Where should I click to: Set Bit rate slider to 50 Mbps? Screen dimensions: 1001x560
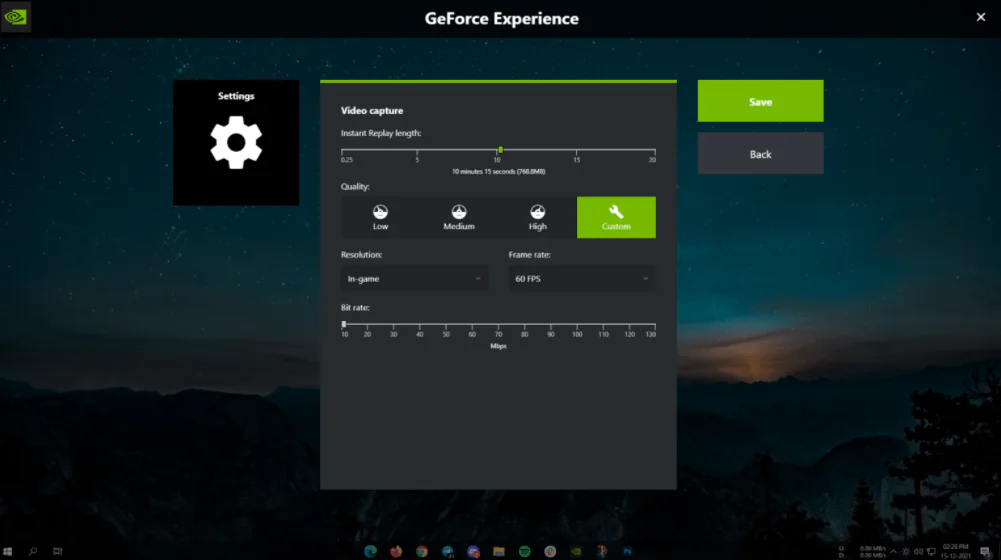click(446, 325)
